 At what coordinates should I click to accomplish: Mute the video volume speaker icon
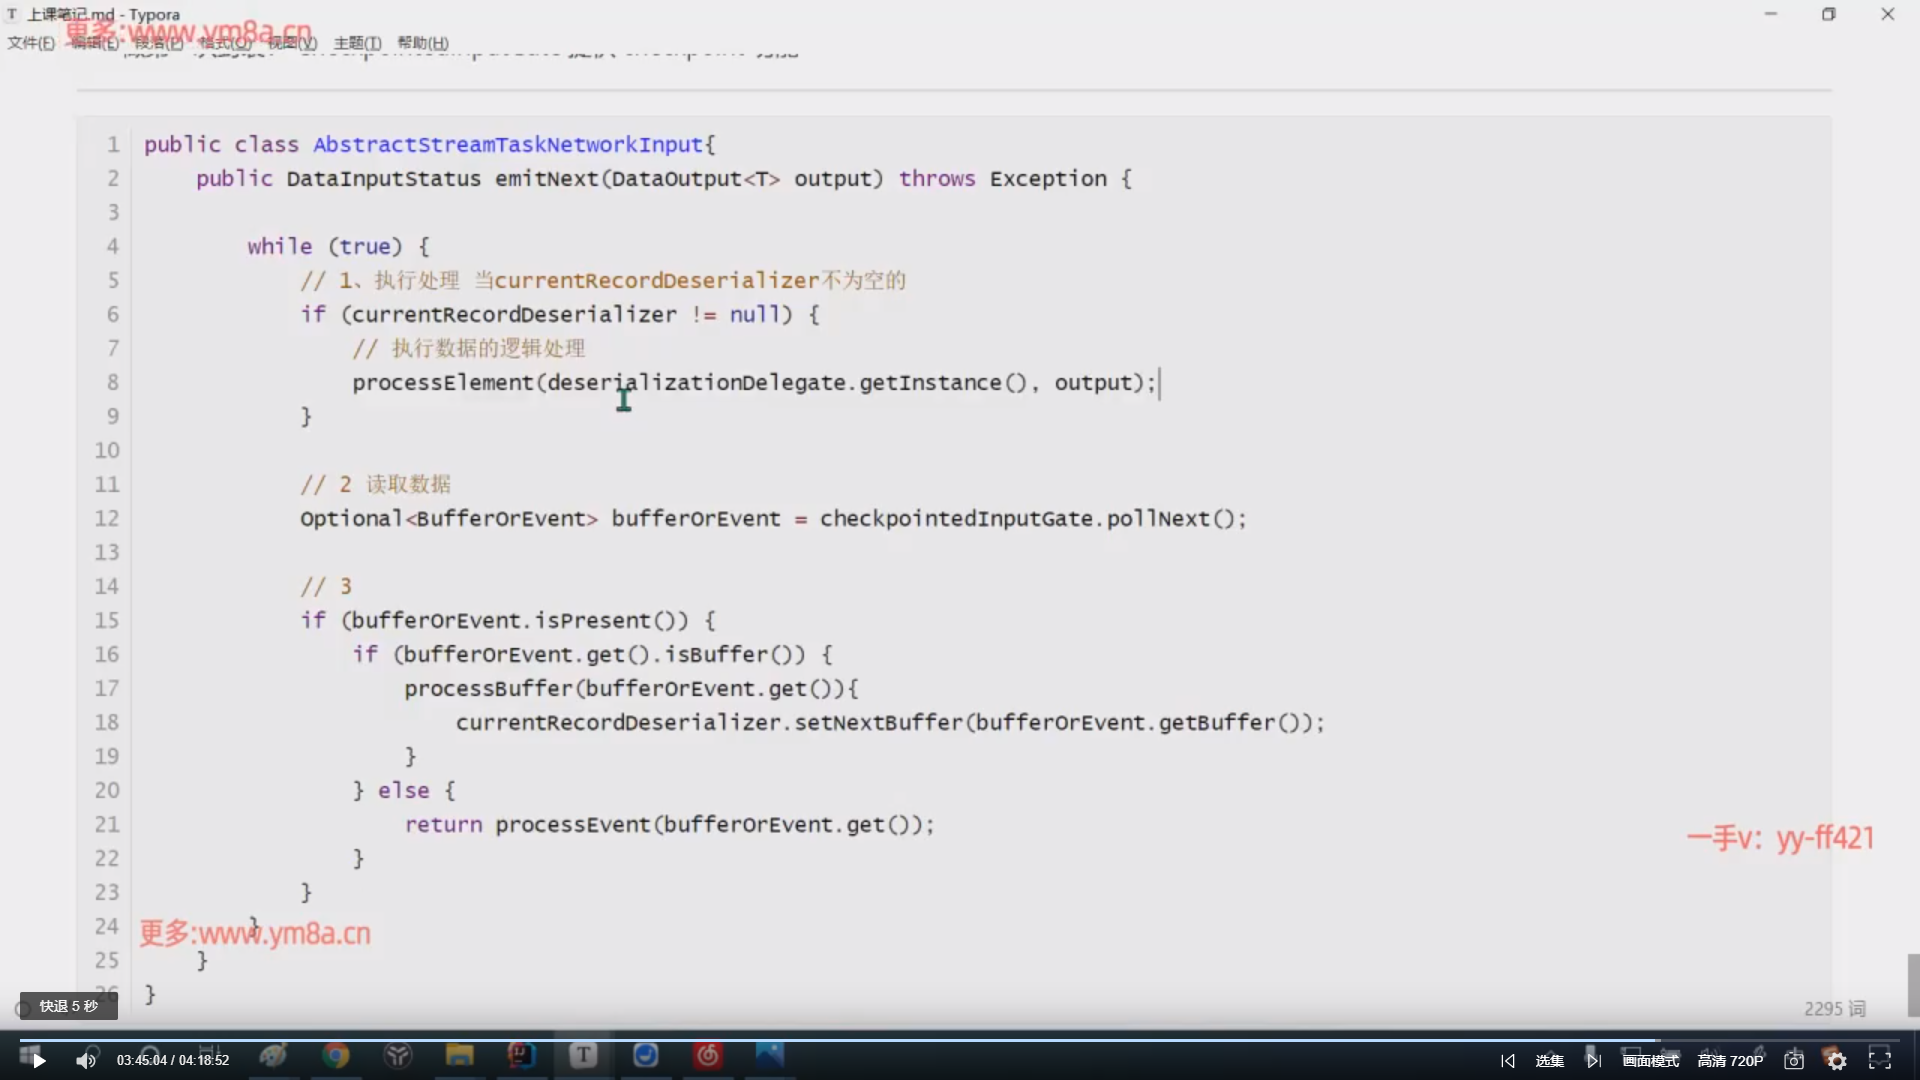86,1061
